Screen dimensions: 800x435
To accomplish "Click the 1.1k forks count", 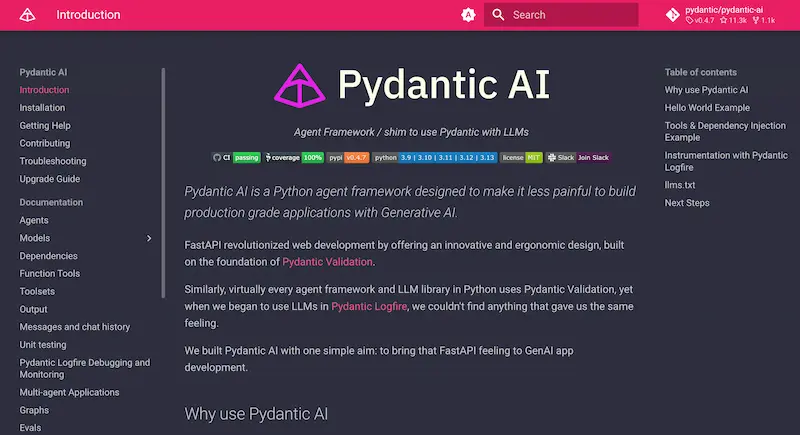I will pyautogui.click(x=764, y=20).
